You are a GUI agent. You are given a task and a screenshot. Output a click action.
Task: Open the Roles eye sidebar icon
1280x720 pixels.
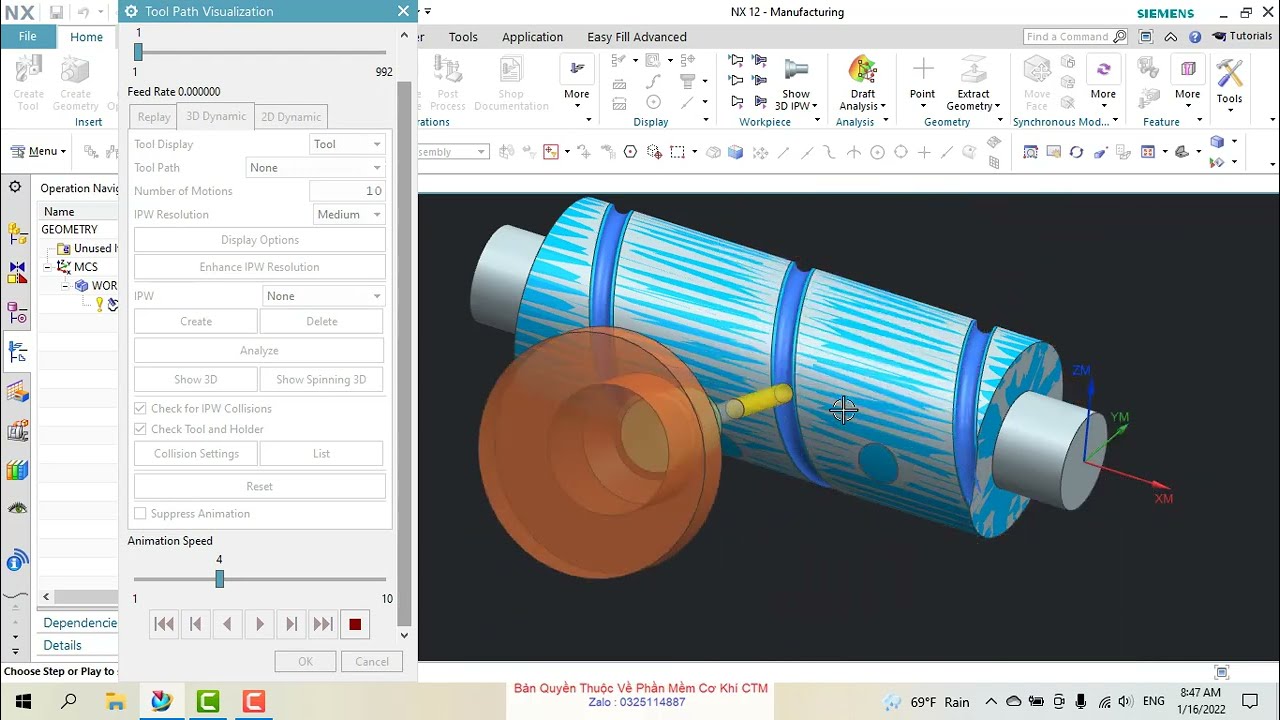(17, 508)
